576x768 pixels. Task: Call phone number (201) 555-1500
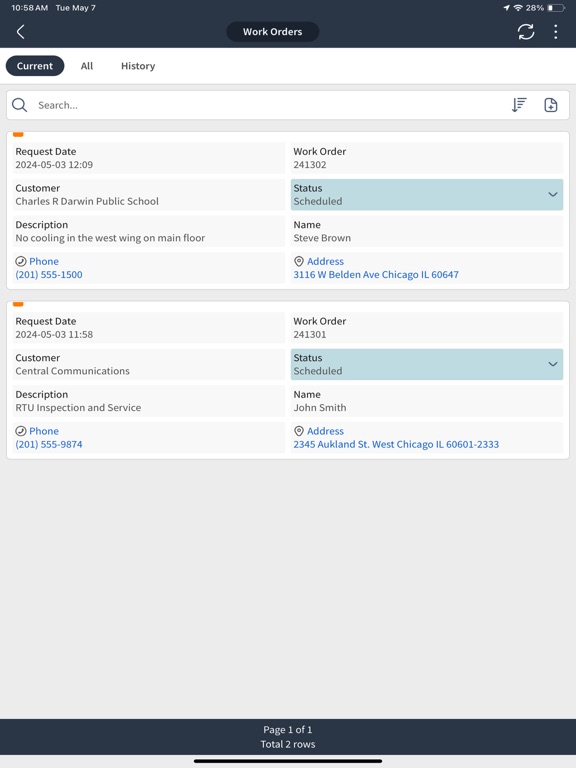tap(49, 275)
